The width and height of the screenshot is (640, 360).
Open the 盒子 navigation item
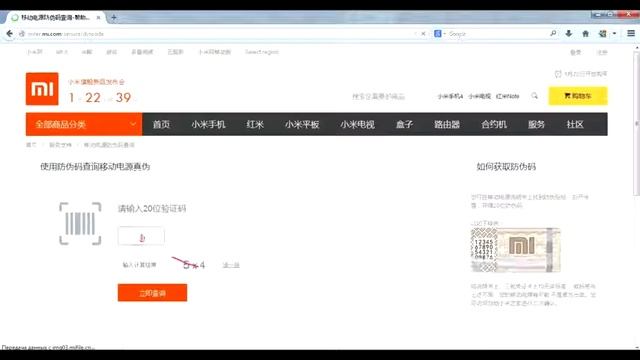click(404, 124)
